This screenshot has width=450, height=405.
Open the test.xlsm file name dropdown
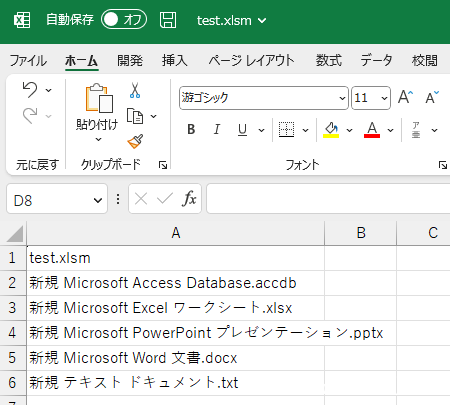pos(231,21)
